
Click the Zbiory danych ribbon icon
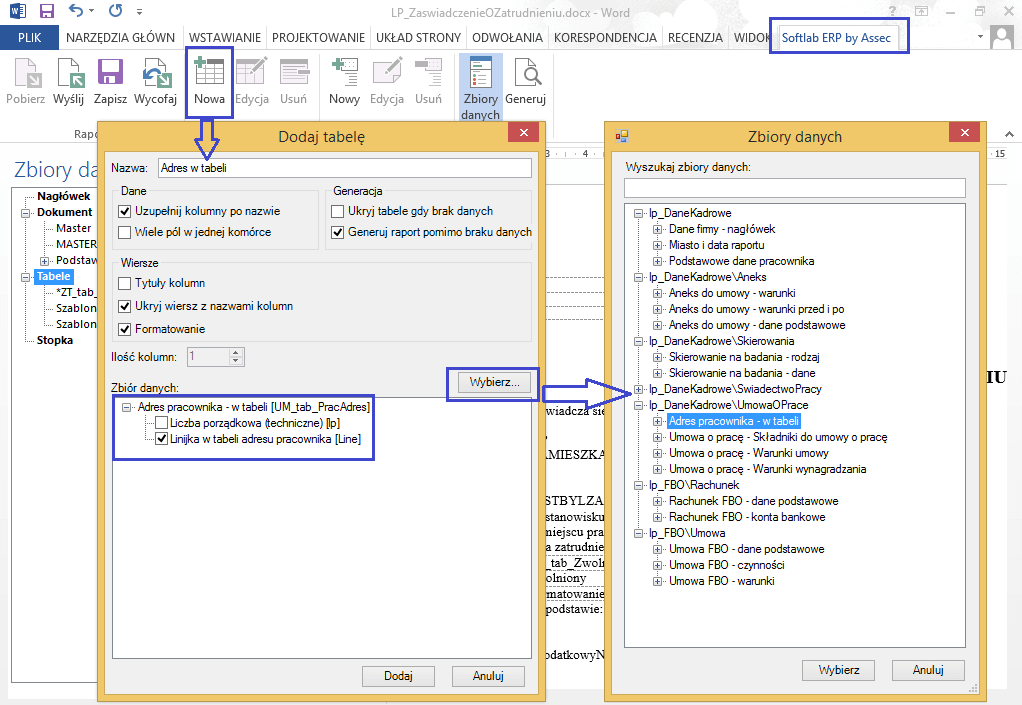click(480, 72)
